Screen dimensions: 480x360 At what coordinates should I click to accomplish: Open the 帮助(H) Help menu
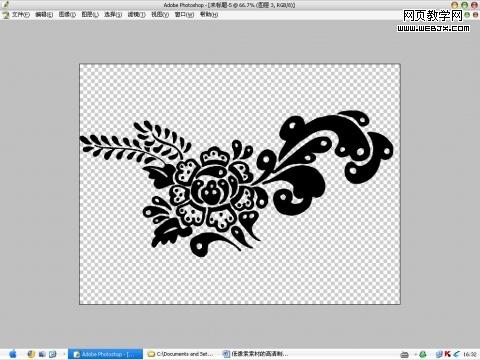(209, 15)
